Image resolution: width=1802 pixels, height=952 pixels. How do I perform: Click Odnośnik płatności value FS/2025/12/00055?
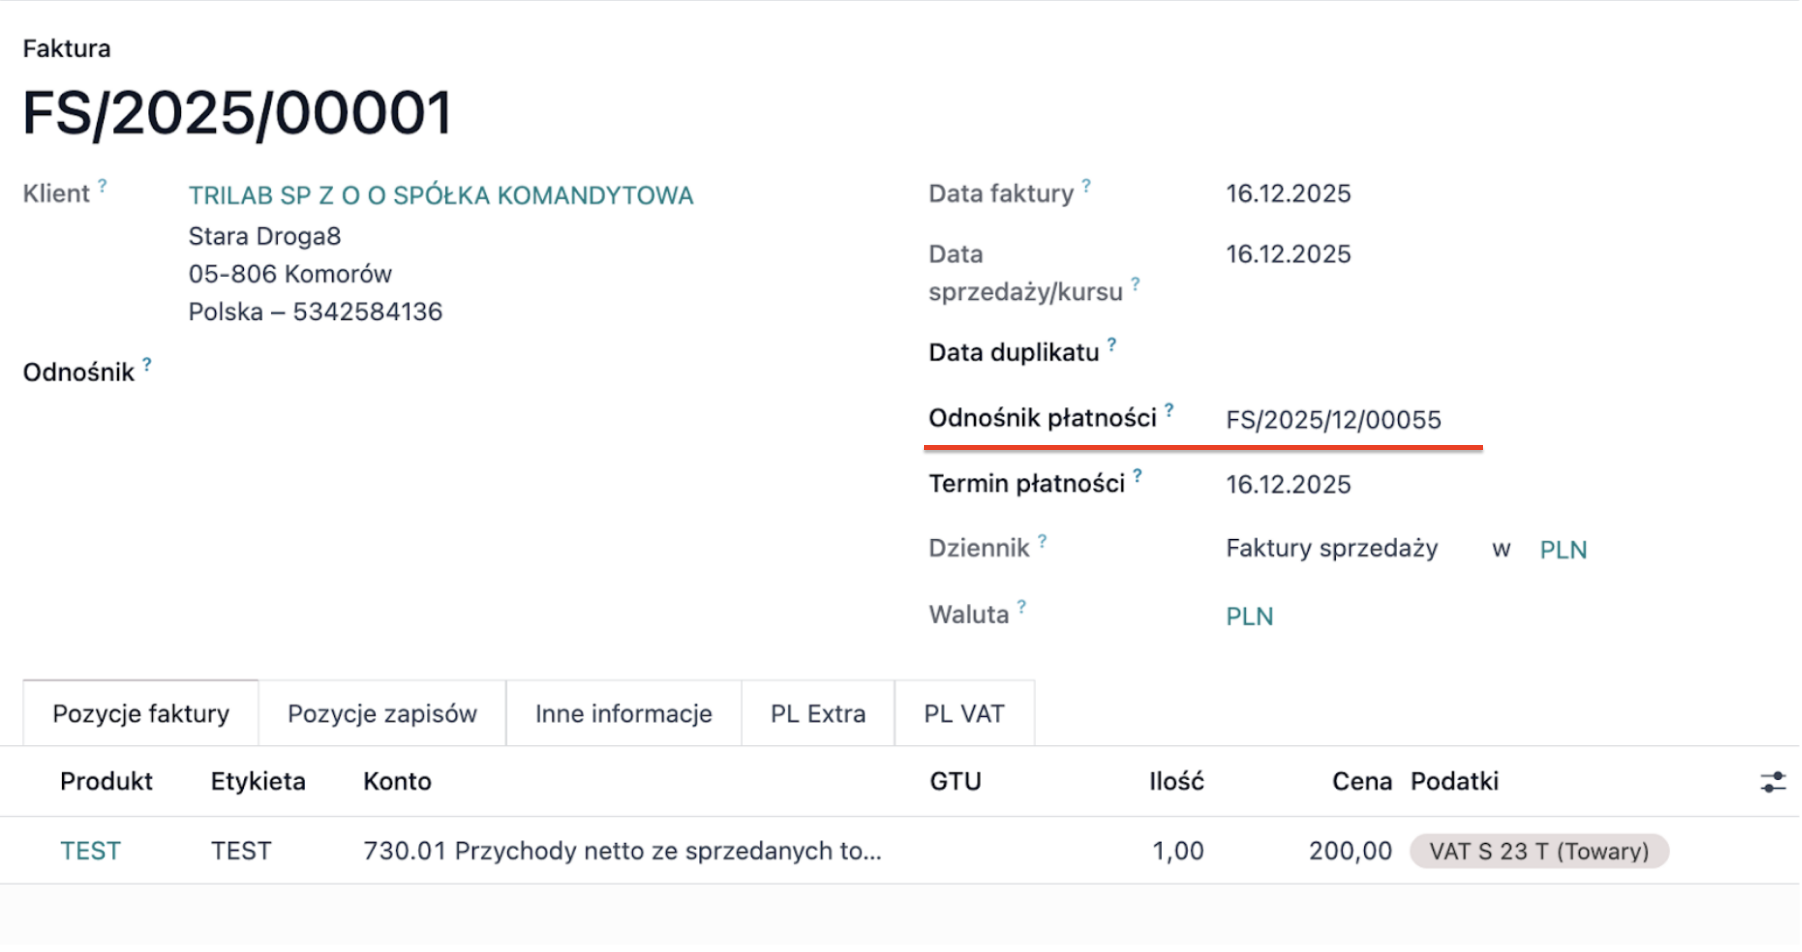[x=1333, y=420]
